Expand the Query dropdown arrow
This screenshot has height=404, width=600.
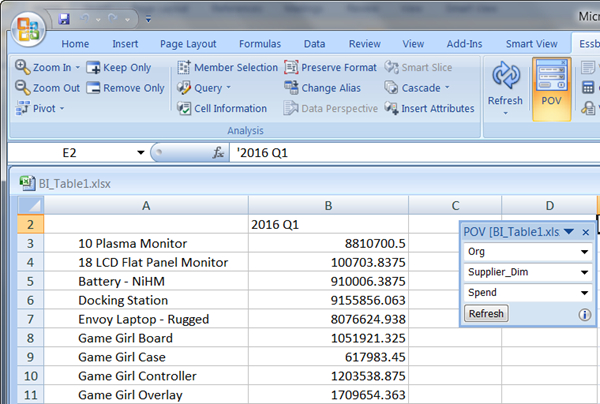(229, 88)
